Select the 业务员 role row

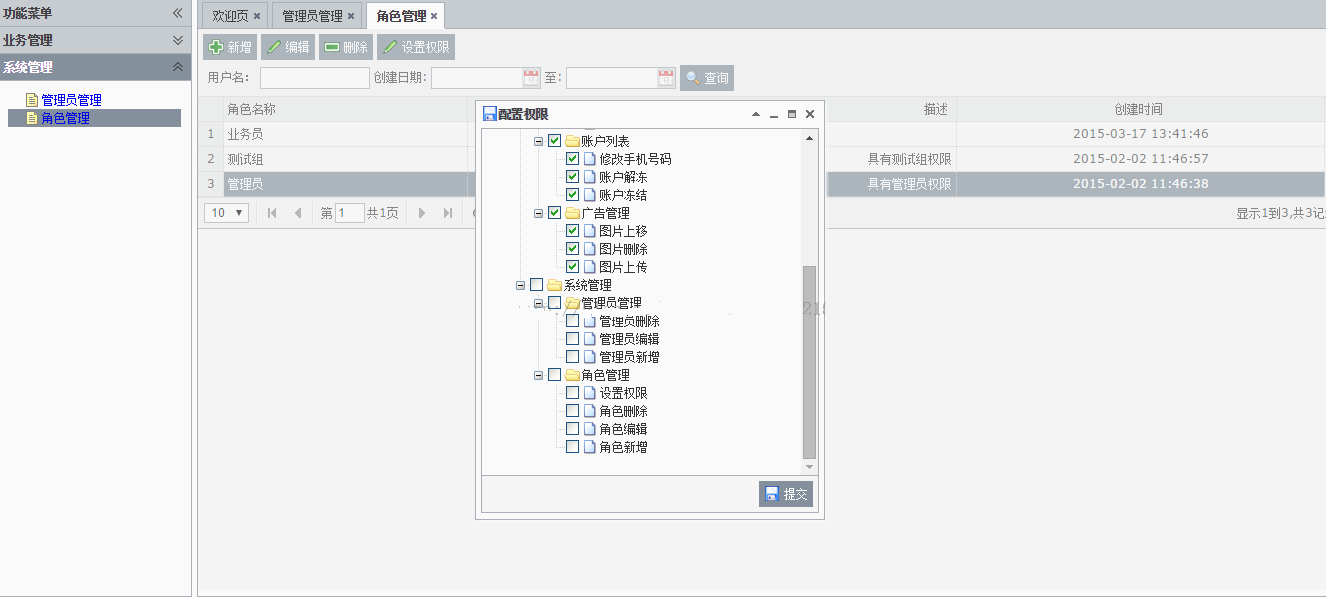click(762, 134)
